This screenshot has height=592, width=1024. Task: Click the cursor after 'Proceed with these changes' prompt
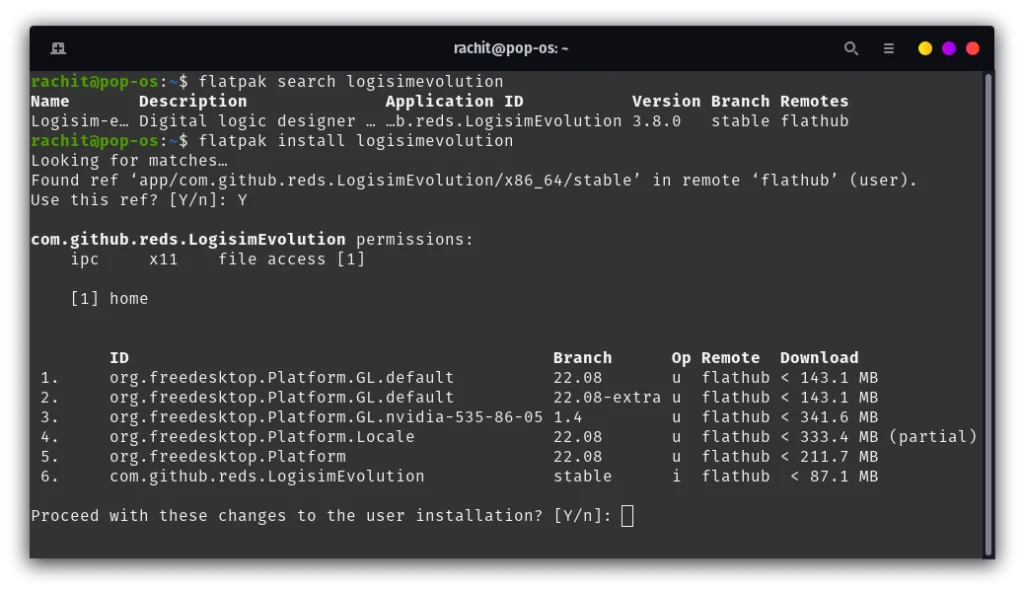[x=627, y=516]
